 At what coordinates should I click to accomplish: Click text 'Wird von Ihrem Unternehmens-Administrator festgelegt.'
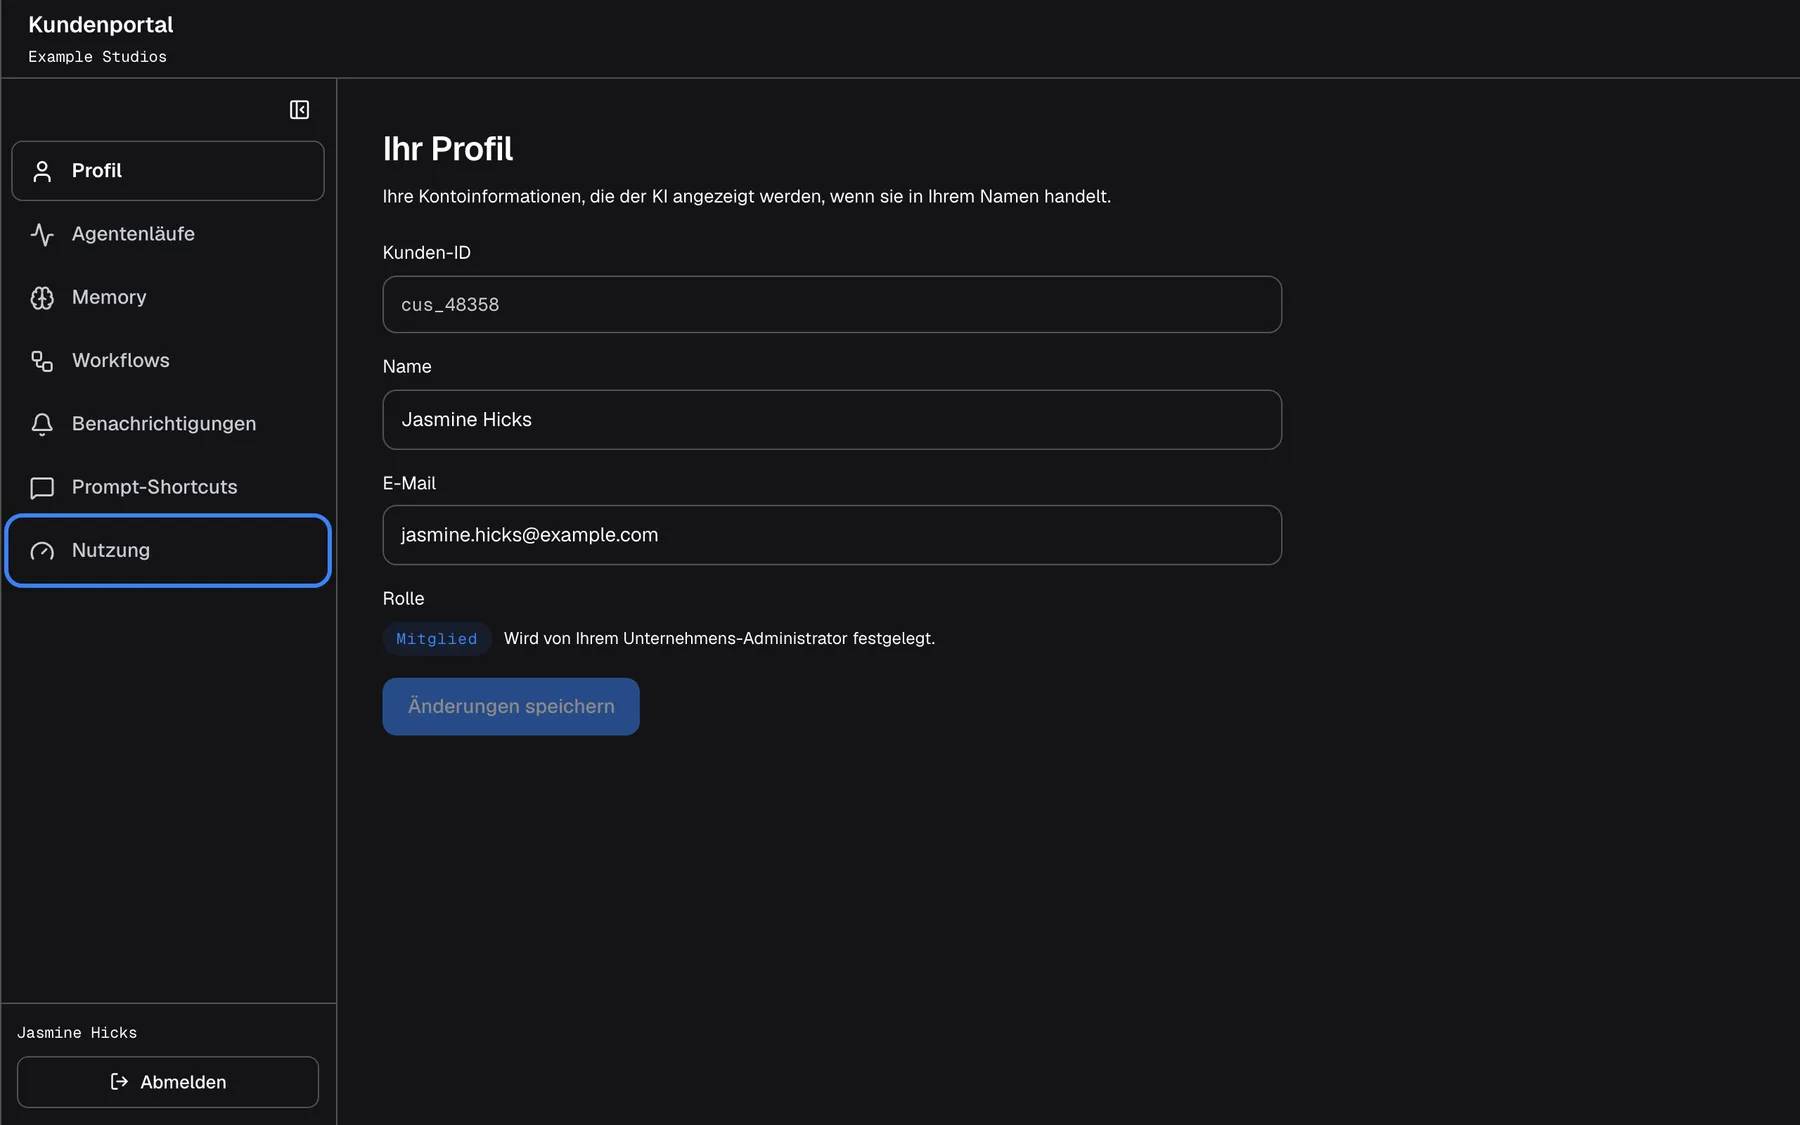[720, 639]
